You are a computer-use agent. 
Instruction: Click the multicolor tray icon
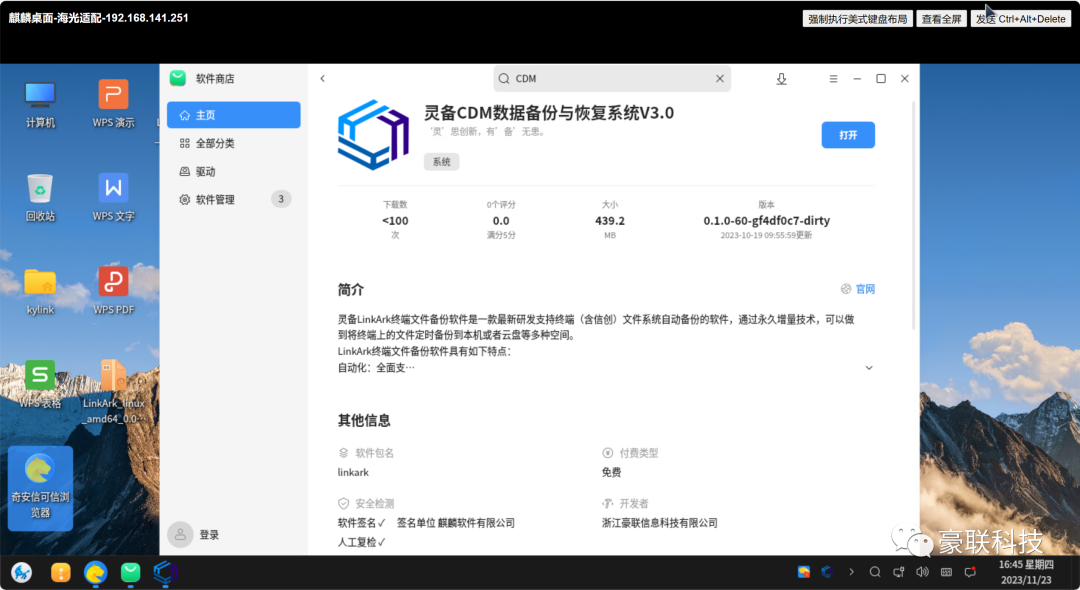click(804, 571)
